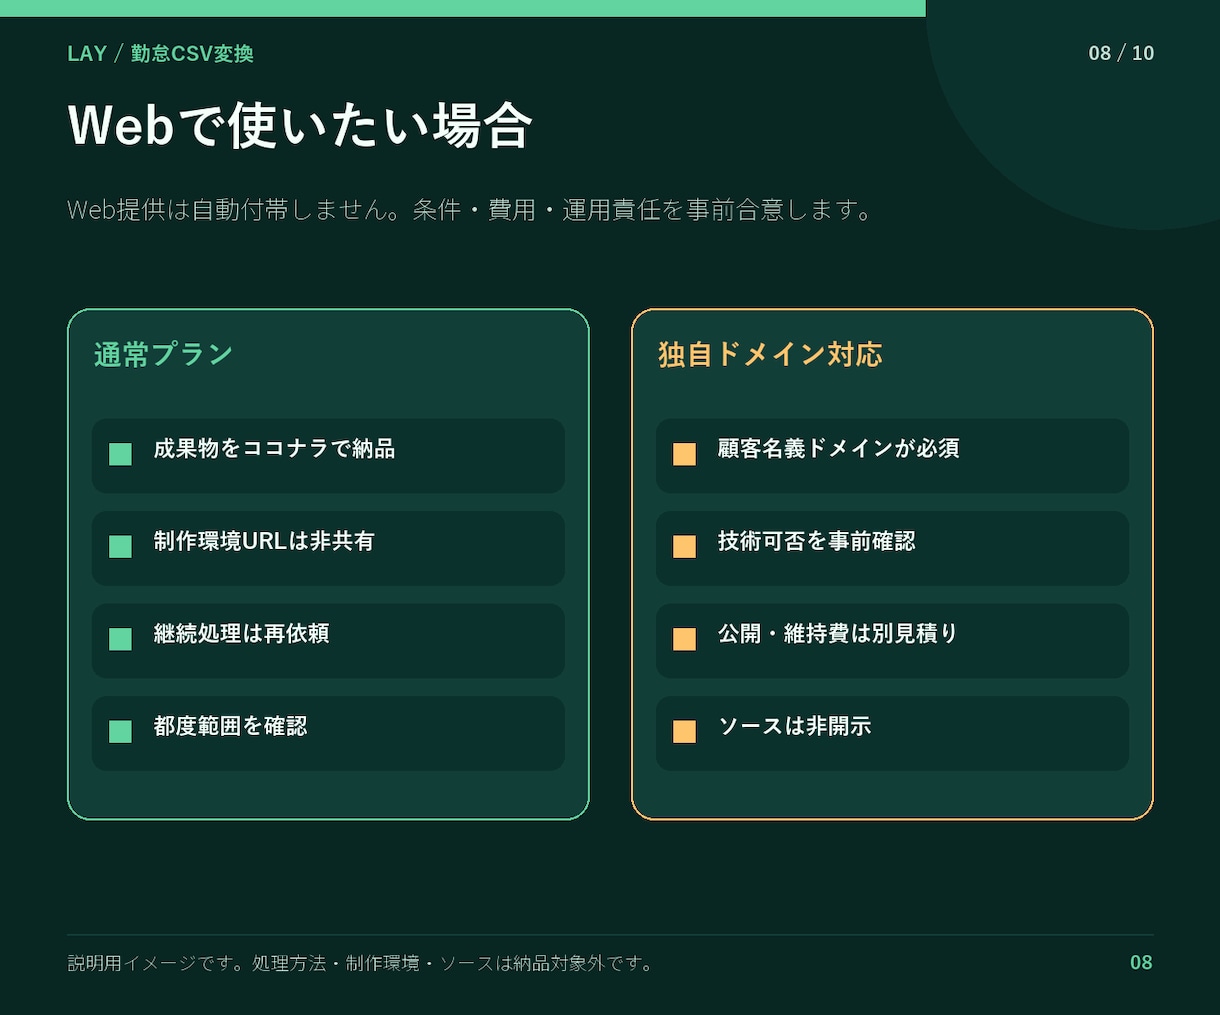Select the text 都度範囲を確認
The width and height of the screenshot is (1220, 1015).
tap(230, 726)
